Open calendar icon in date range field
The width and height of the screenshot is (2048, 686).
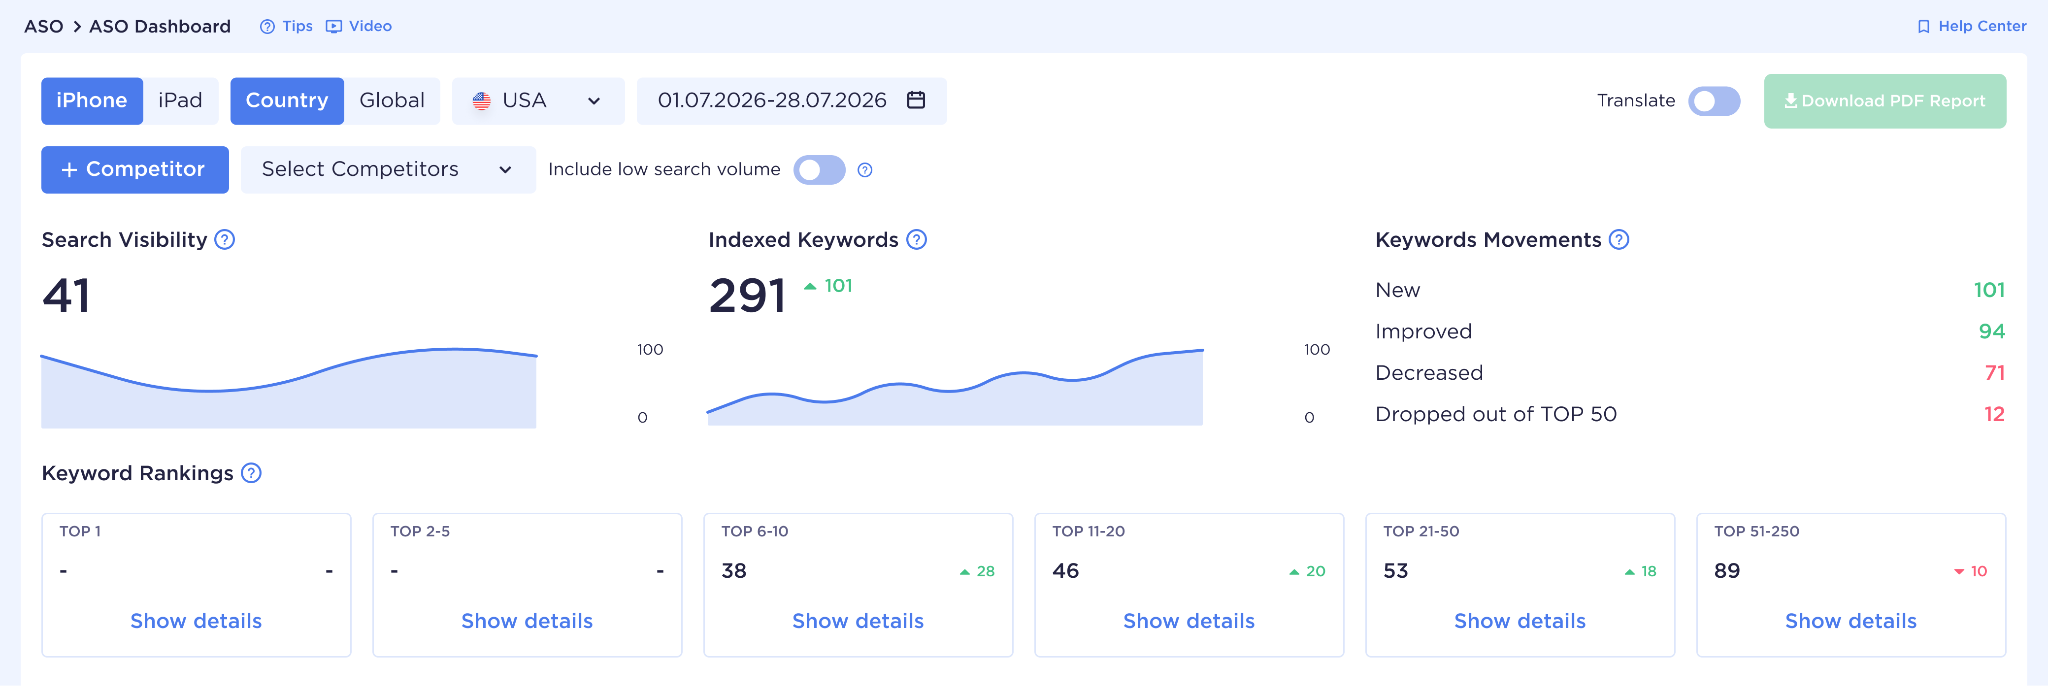pyautogui.click(x=916, y=100)
